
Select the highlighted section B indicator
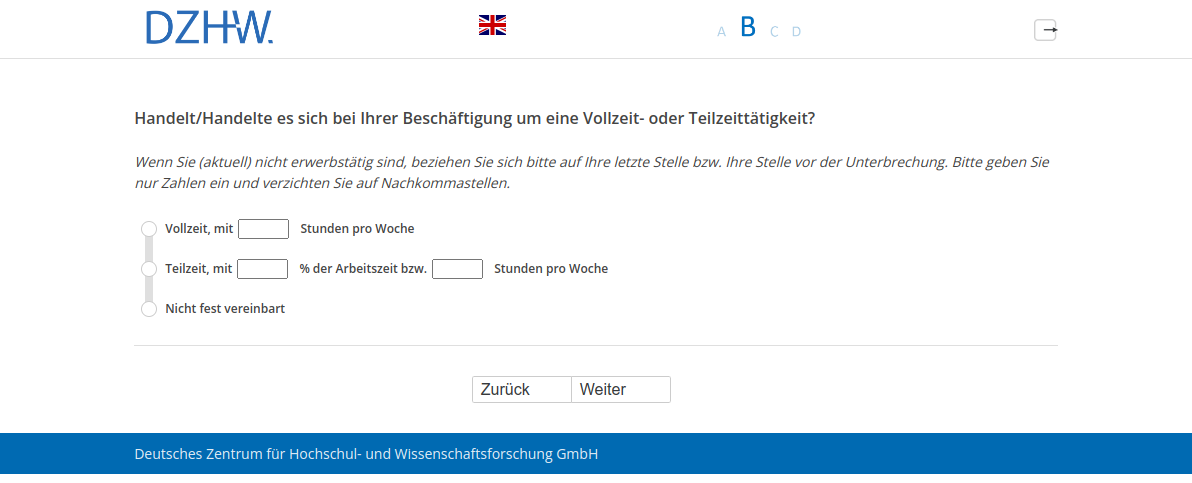748,28
